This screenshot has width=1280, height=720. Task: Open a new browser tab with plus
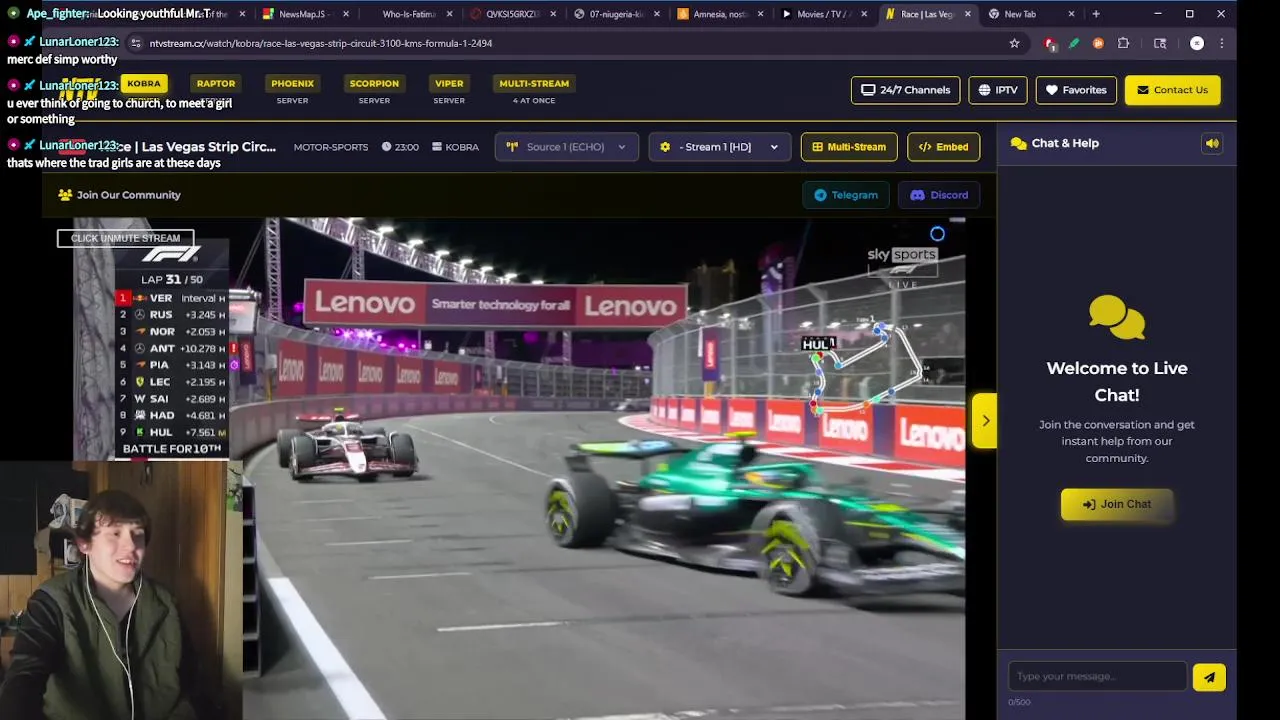(1096, 14)
